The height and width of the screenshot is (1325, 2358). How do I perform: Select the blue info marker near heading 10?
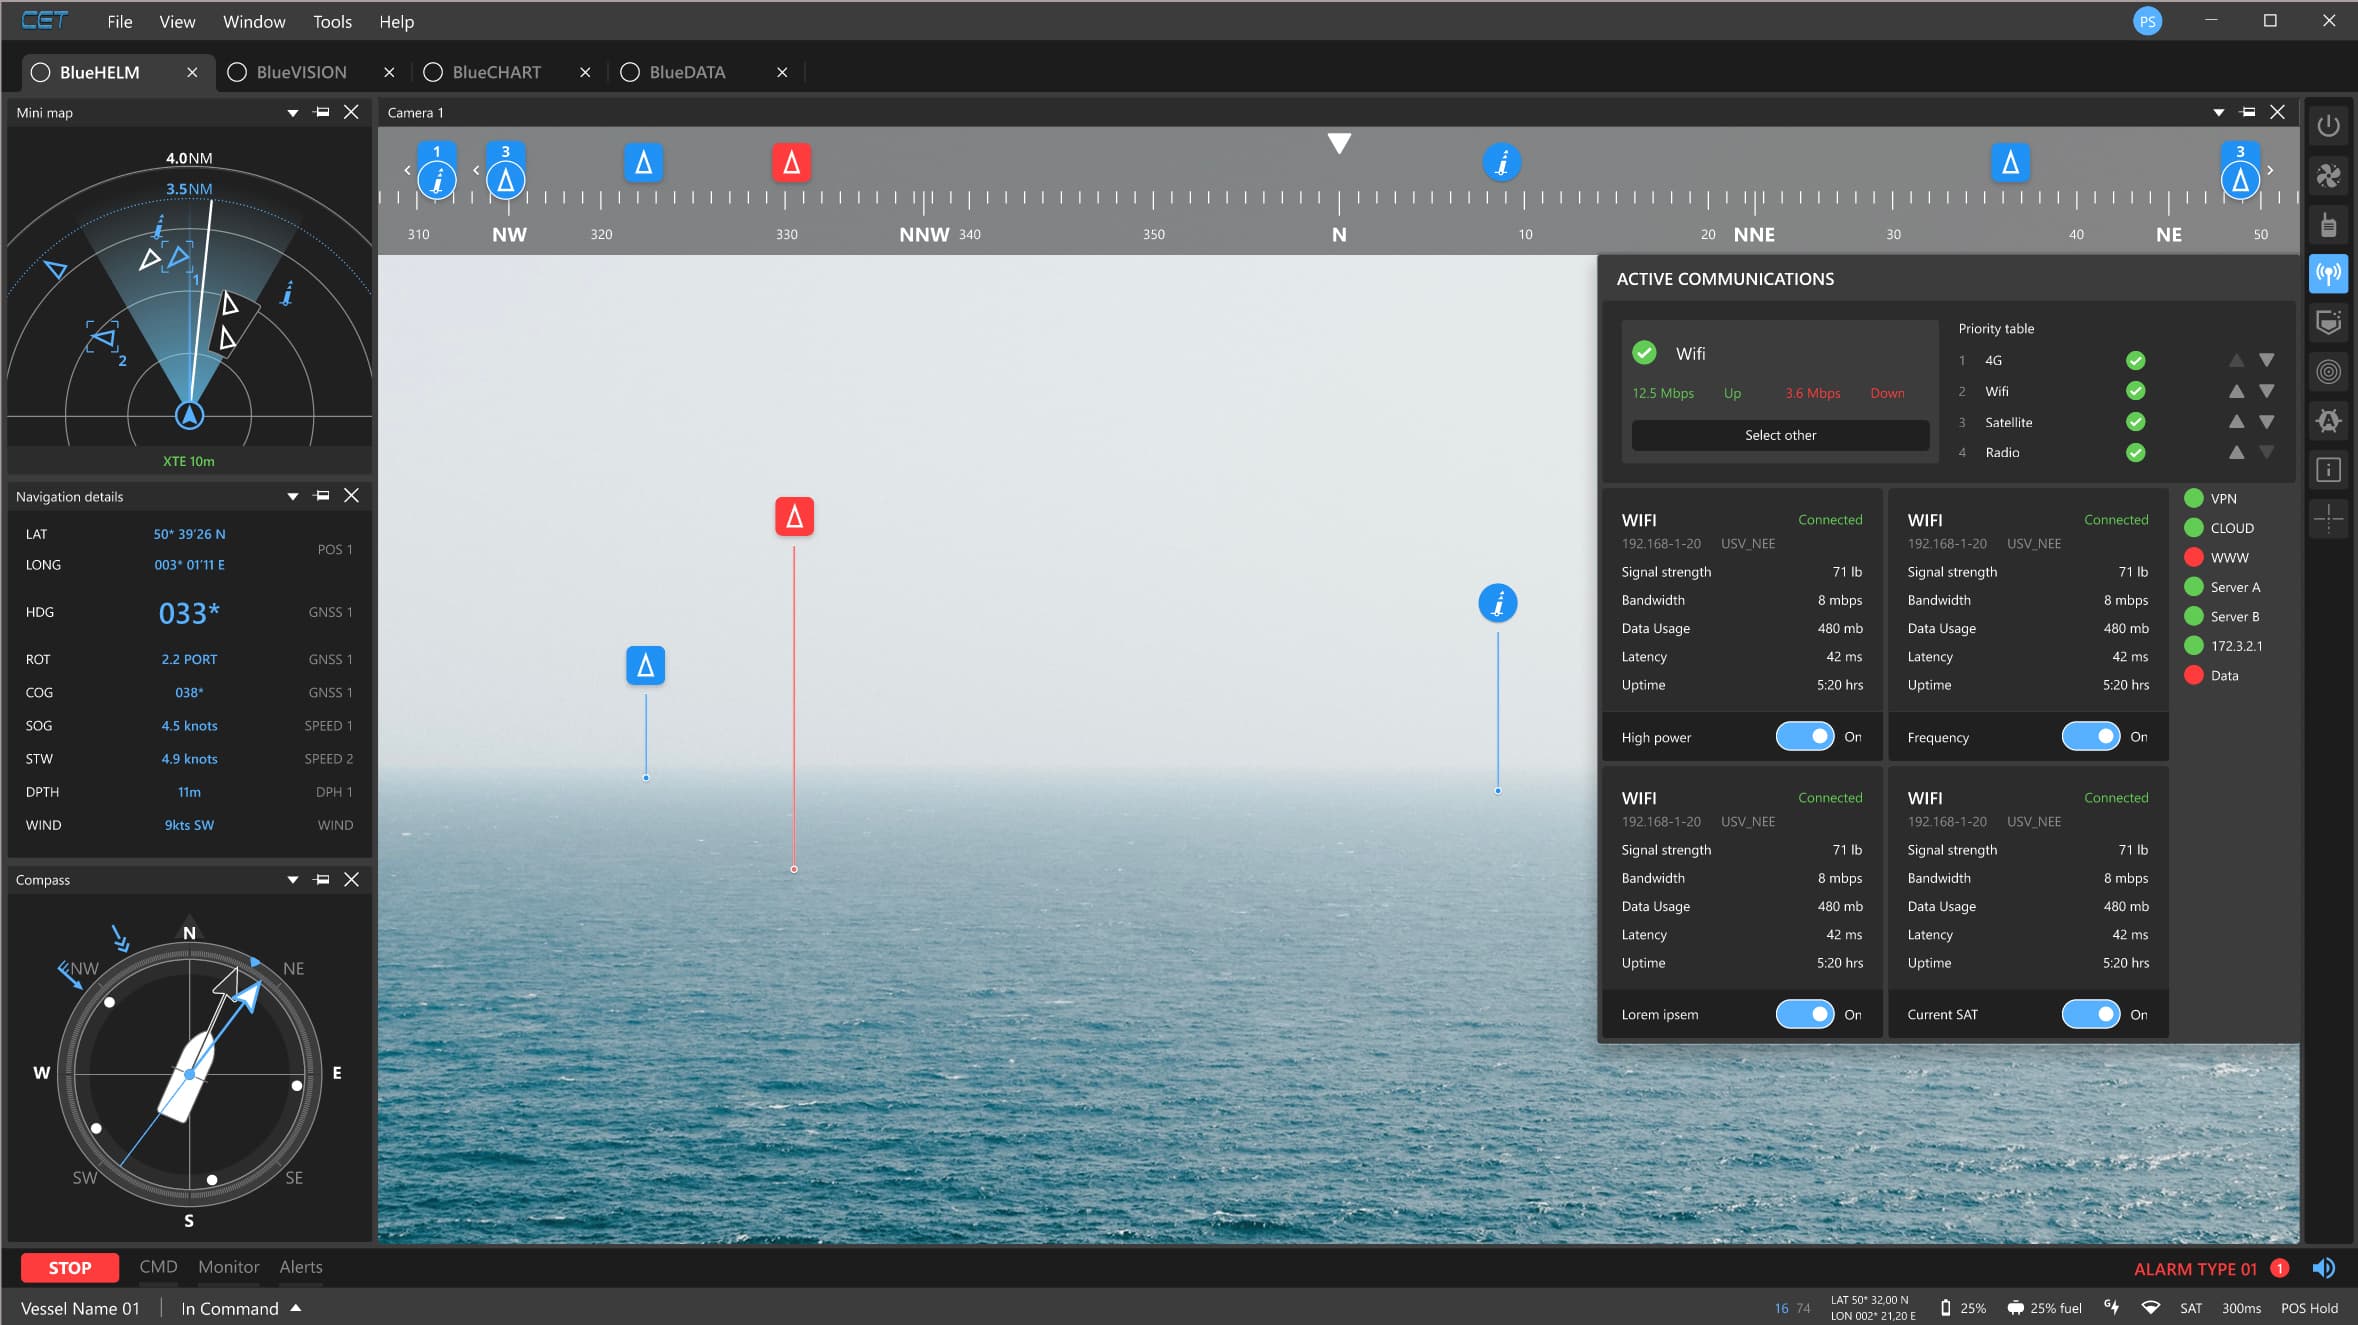click(x=1501, y=162)
